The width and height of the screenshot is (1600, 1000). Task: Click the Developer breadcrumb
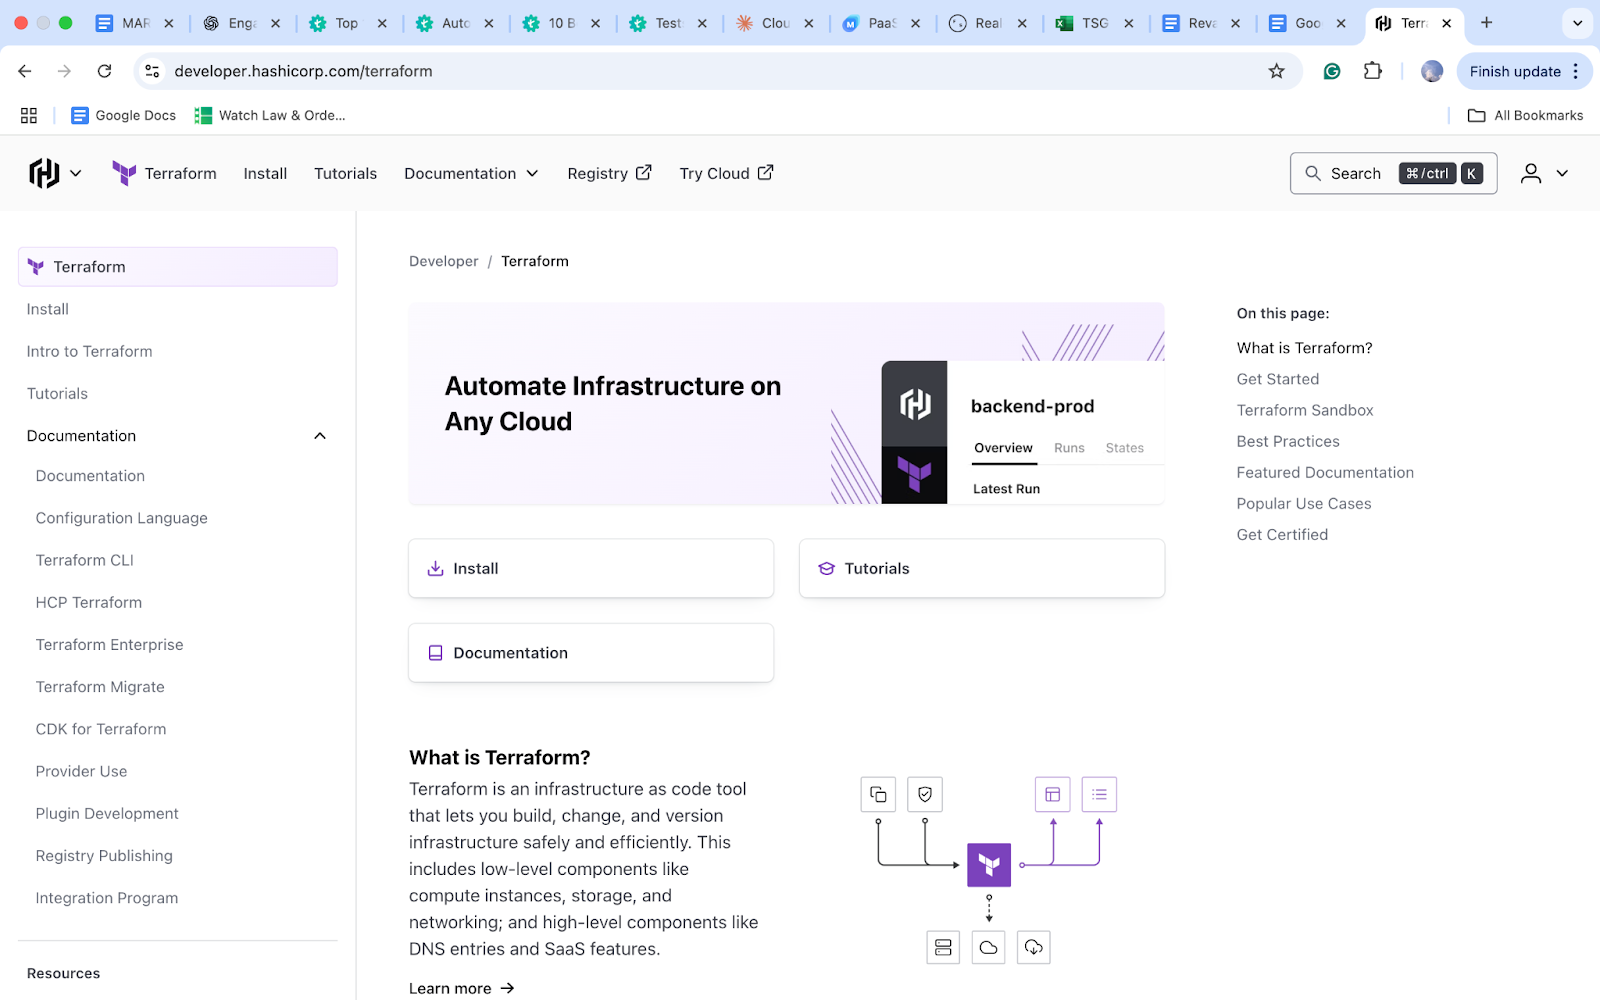pyautogui.click(x=444, y=261)
